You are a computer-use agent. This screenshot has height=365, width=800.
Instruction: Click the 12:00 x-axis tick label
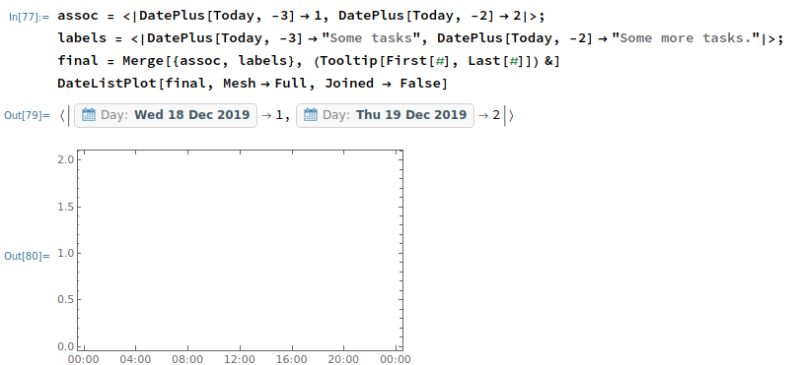click(x=239, y=359)
